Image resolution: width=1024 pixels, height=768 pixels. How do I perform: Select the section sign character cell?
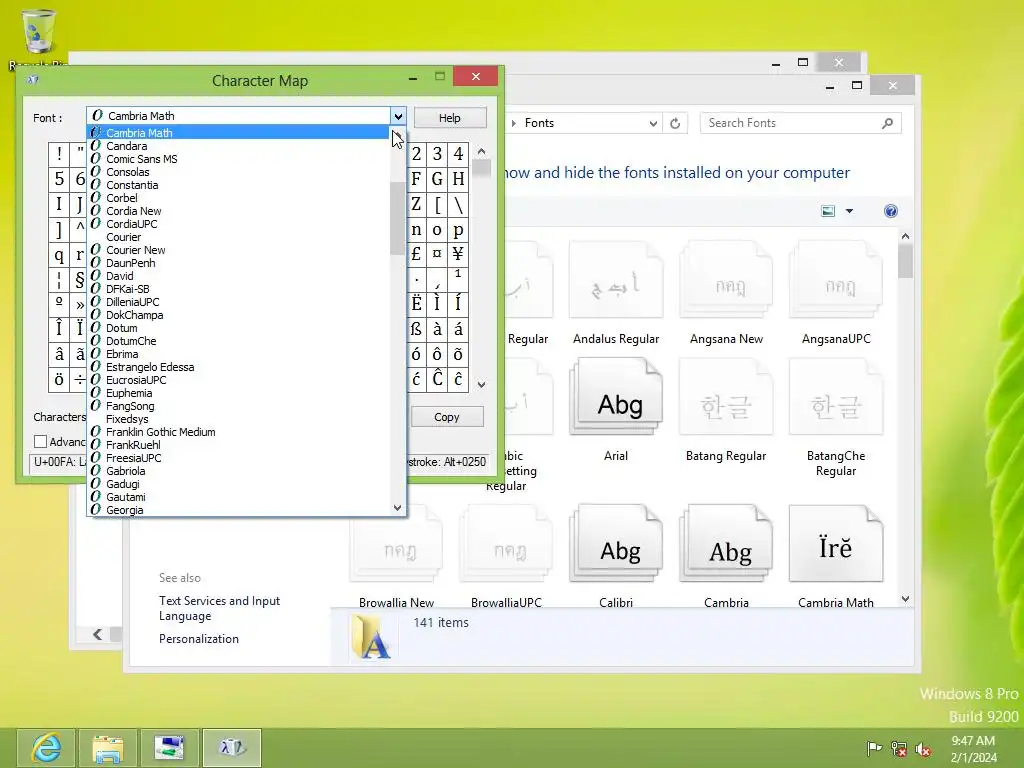[79, 280]
